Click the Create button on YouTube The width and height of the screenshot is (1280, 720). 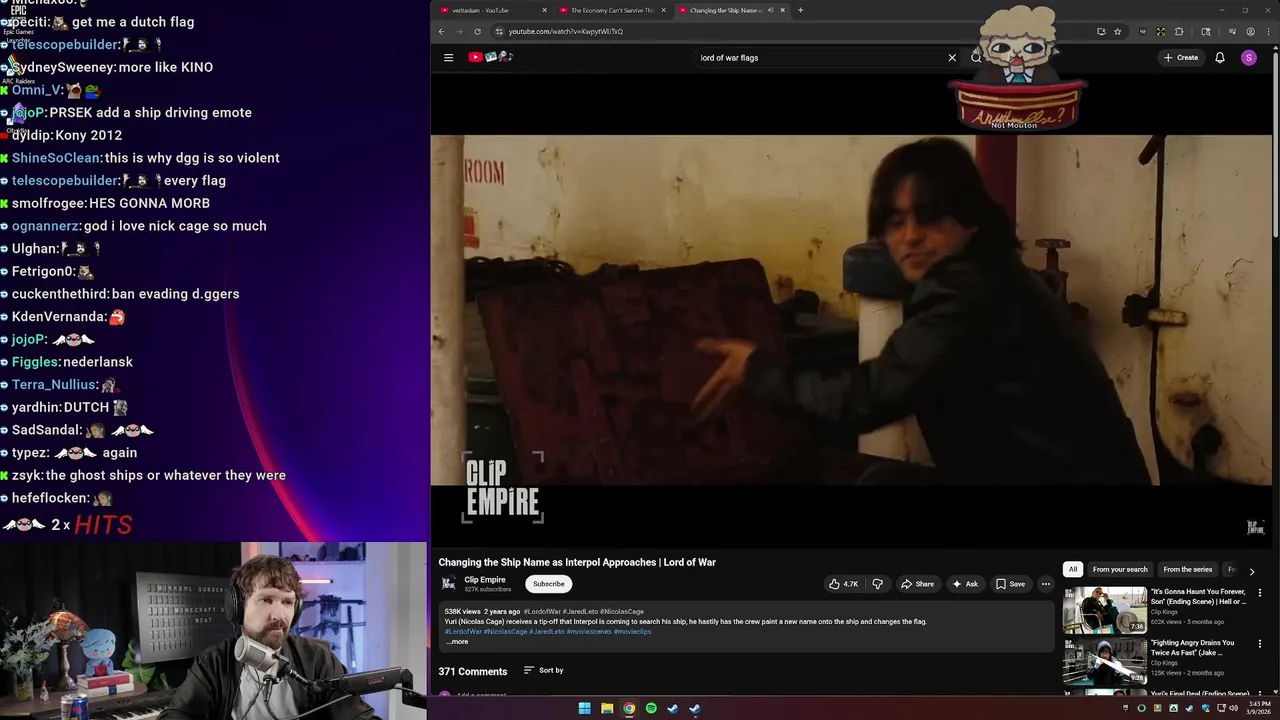[1181, 58]
